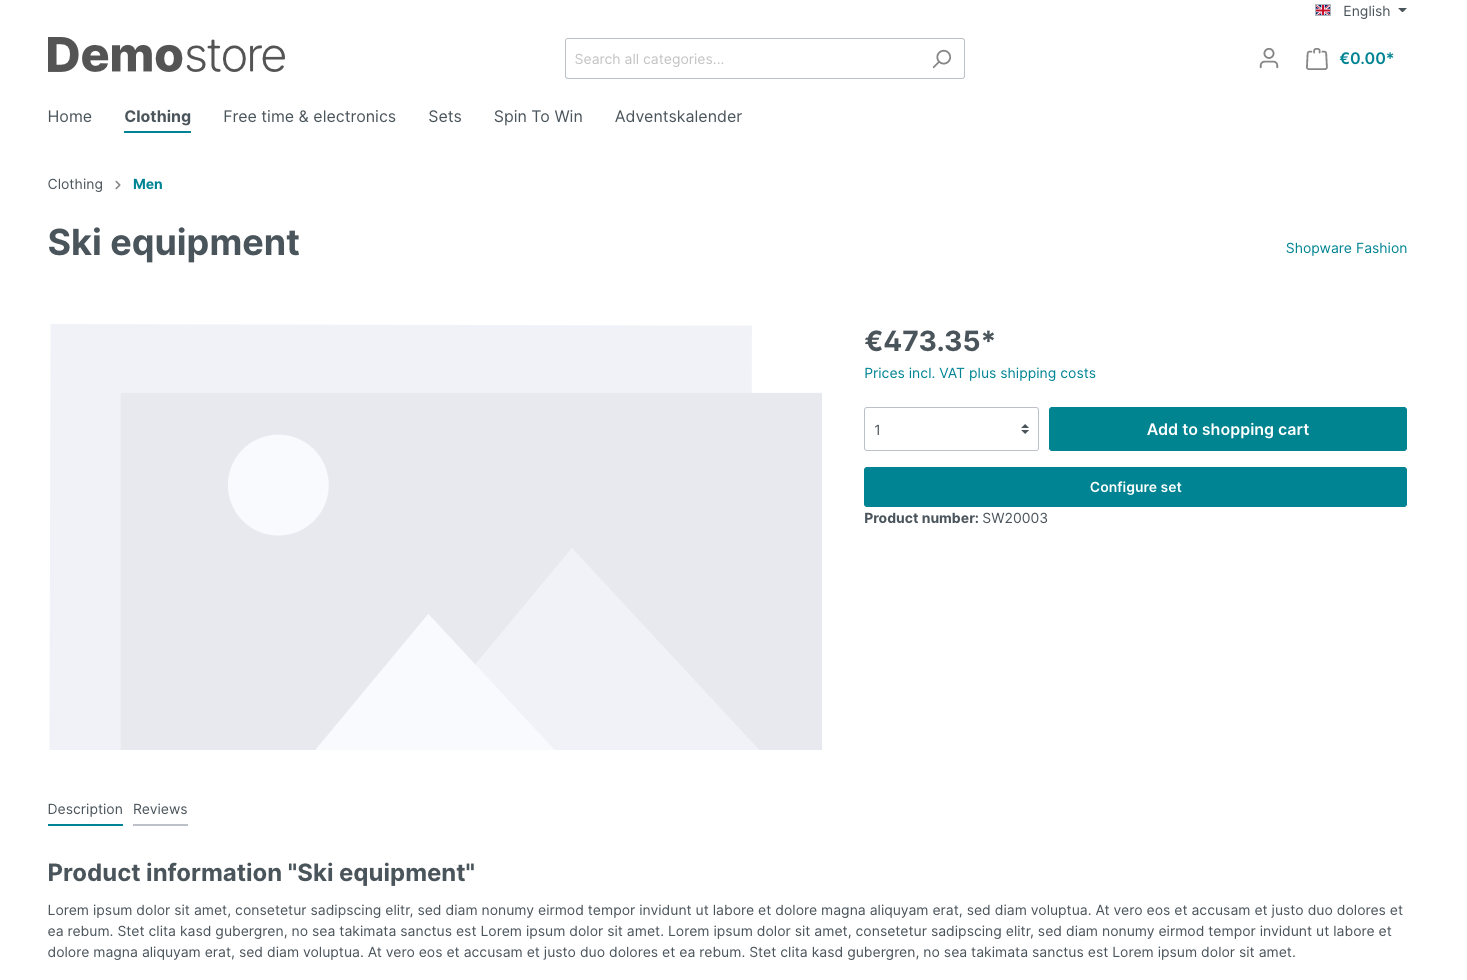Open the Sets navigation item
Screen dimensions: 1467x980
445,117
